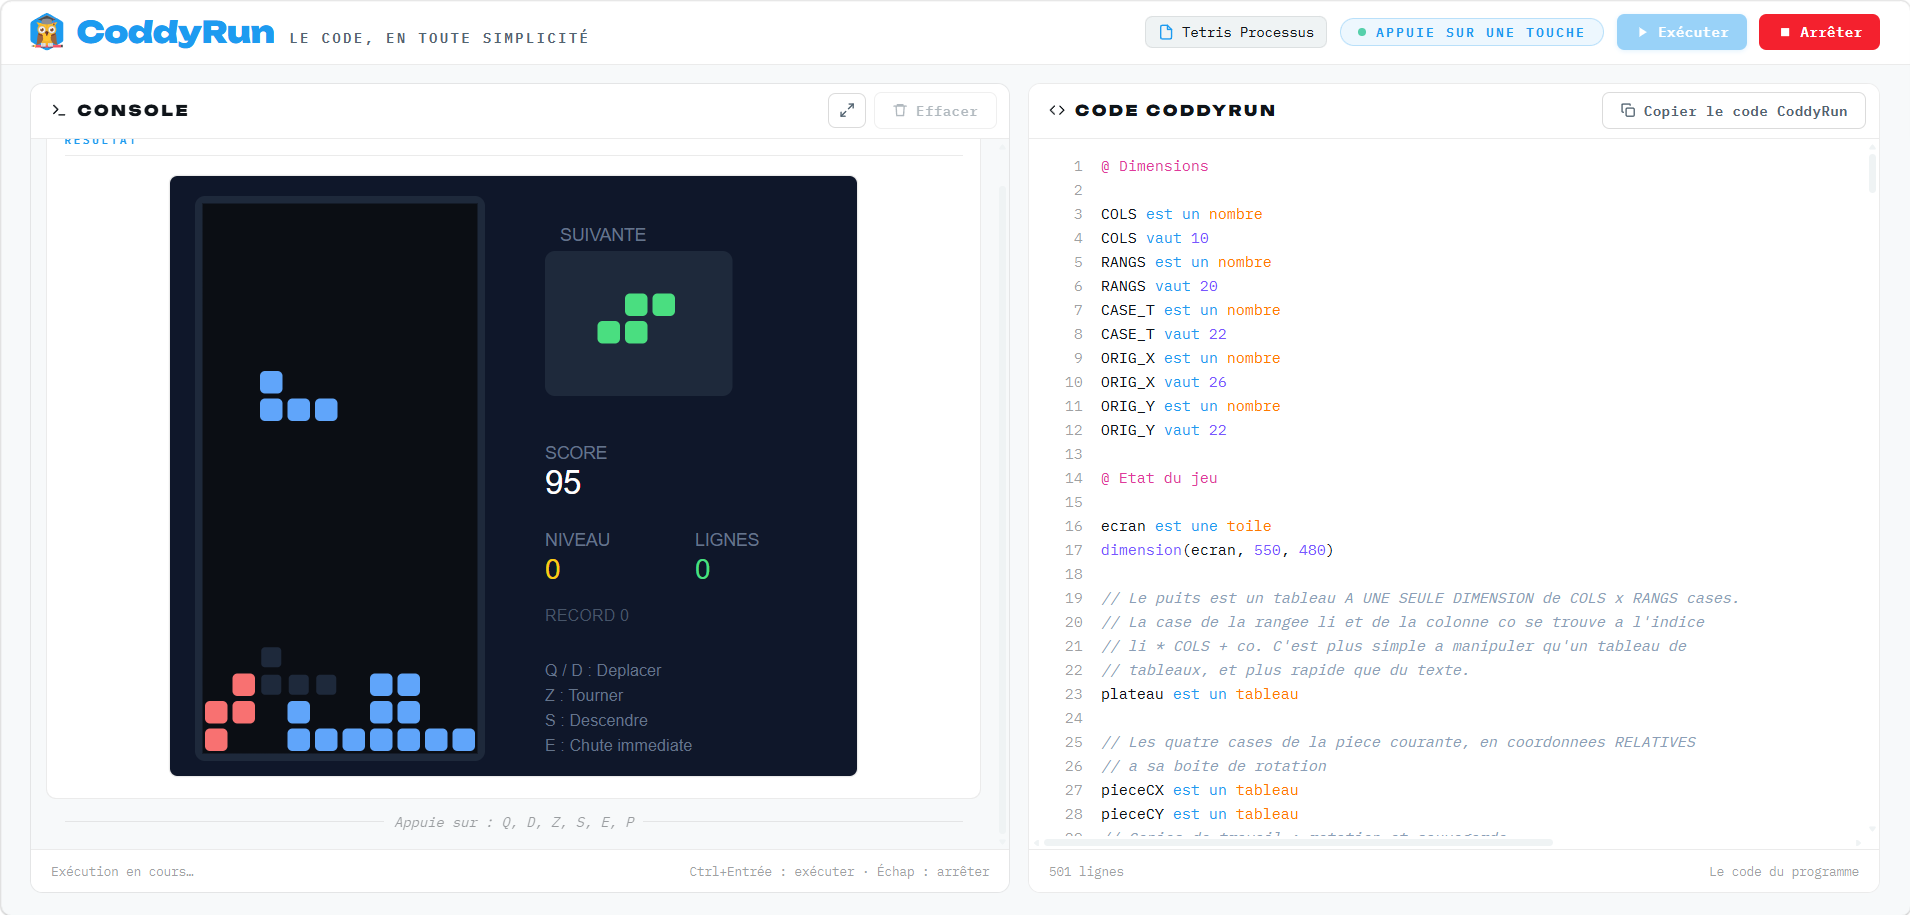Click the 'Appuie sur : Q, D, Z, S, E, P' prompt
The image size is (1910, 915).
(514, 822)
